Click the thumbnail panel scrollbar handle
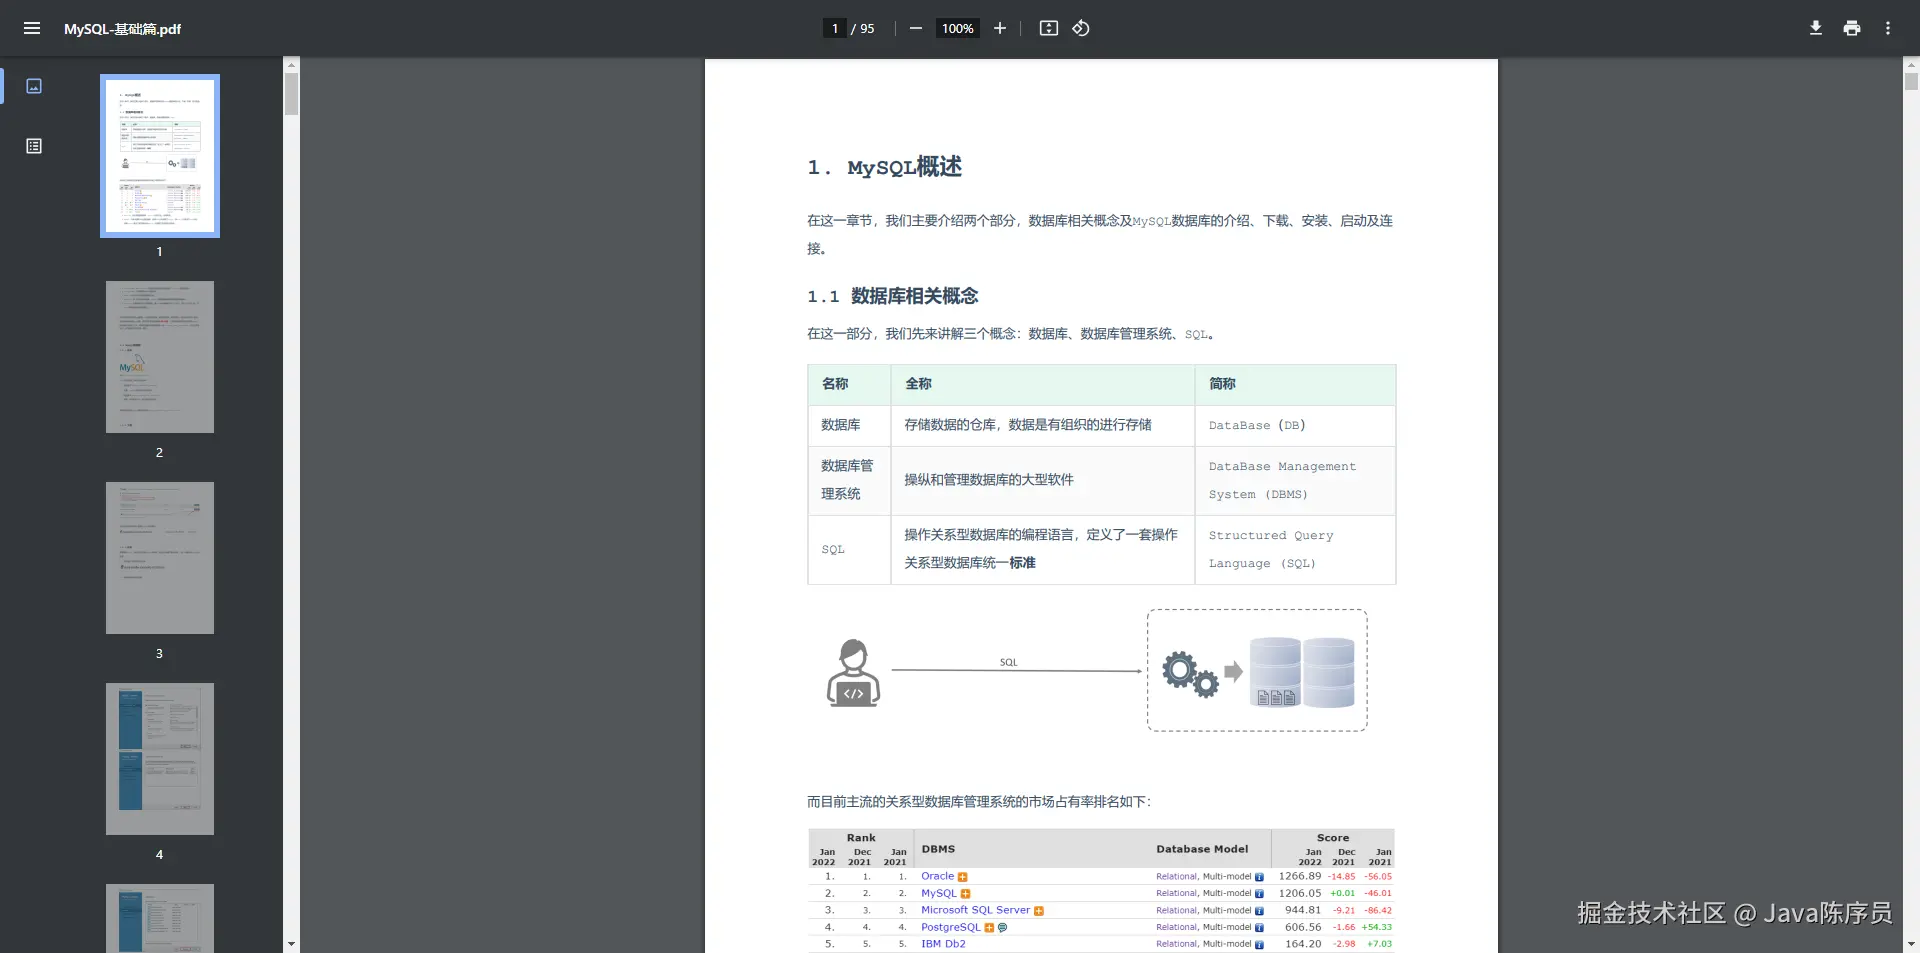The width and height of the screenshot is (1920, 953). (291, 94)
